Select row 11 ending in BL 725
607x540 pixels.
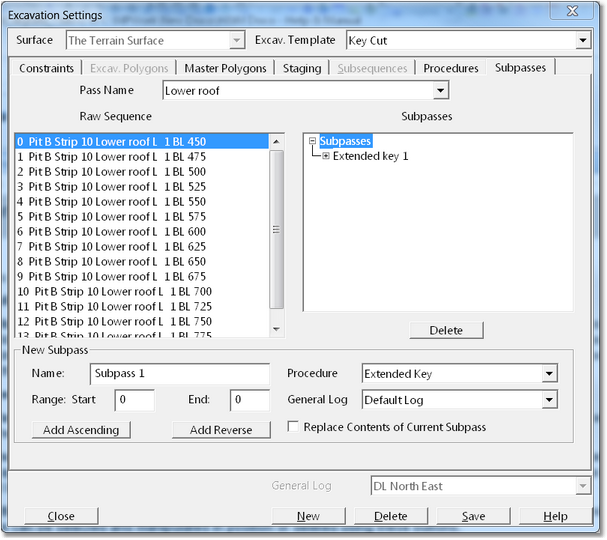click(142, 307)
